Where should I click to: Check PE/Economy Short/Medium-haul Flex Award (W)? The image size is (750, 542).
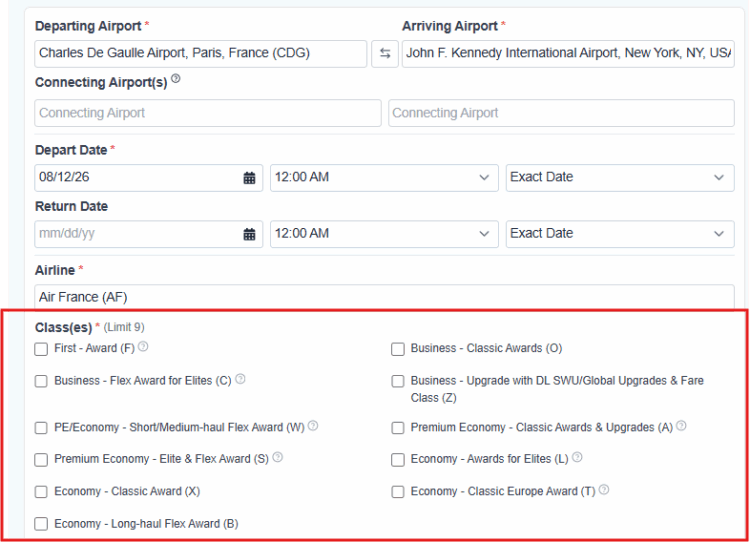tap(41, 428)
